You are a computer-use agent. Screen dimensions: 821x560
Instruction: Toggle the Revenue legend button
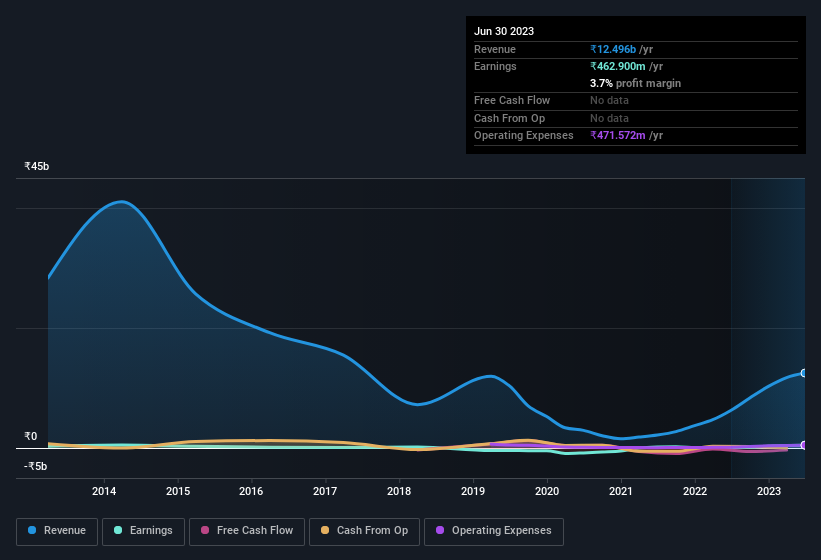[x=57, y=531]
